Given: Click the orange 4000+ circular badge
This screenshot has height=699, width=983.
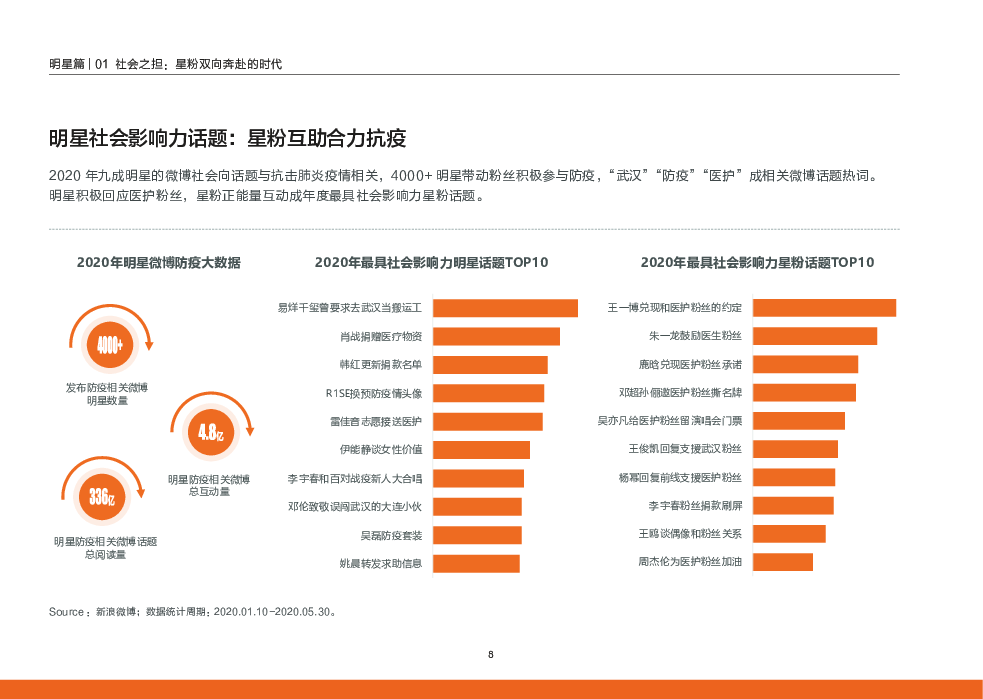Looking at the screenshot, I should (109, 345).
